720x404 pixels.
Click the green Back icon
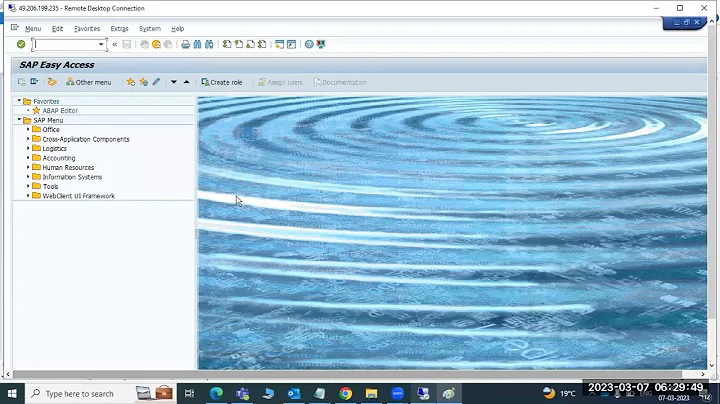[x=145, y=44]
